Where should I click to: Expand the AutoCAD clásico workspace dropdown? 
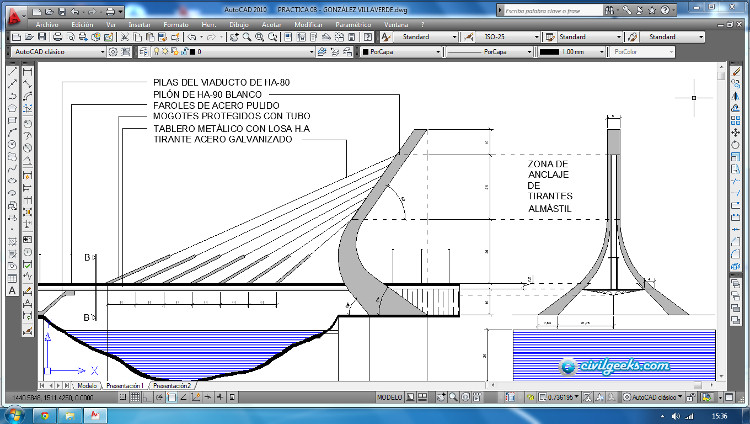55,51
